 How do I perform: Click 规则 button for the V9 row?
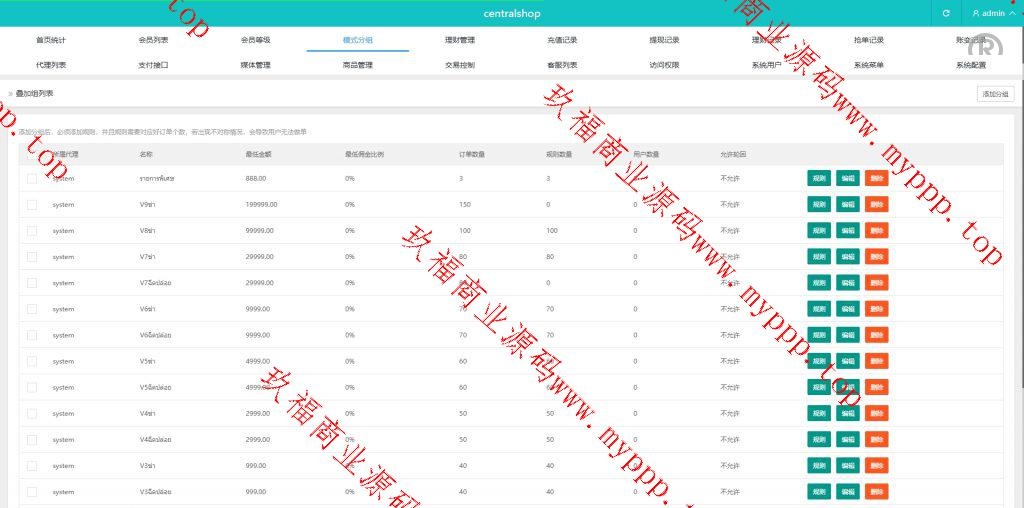[819, 204]
